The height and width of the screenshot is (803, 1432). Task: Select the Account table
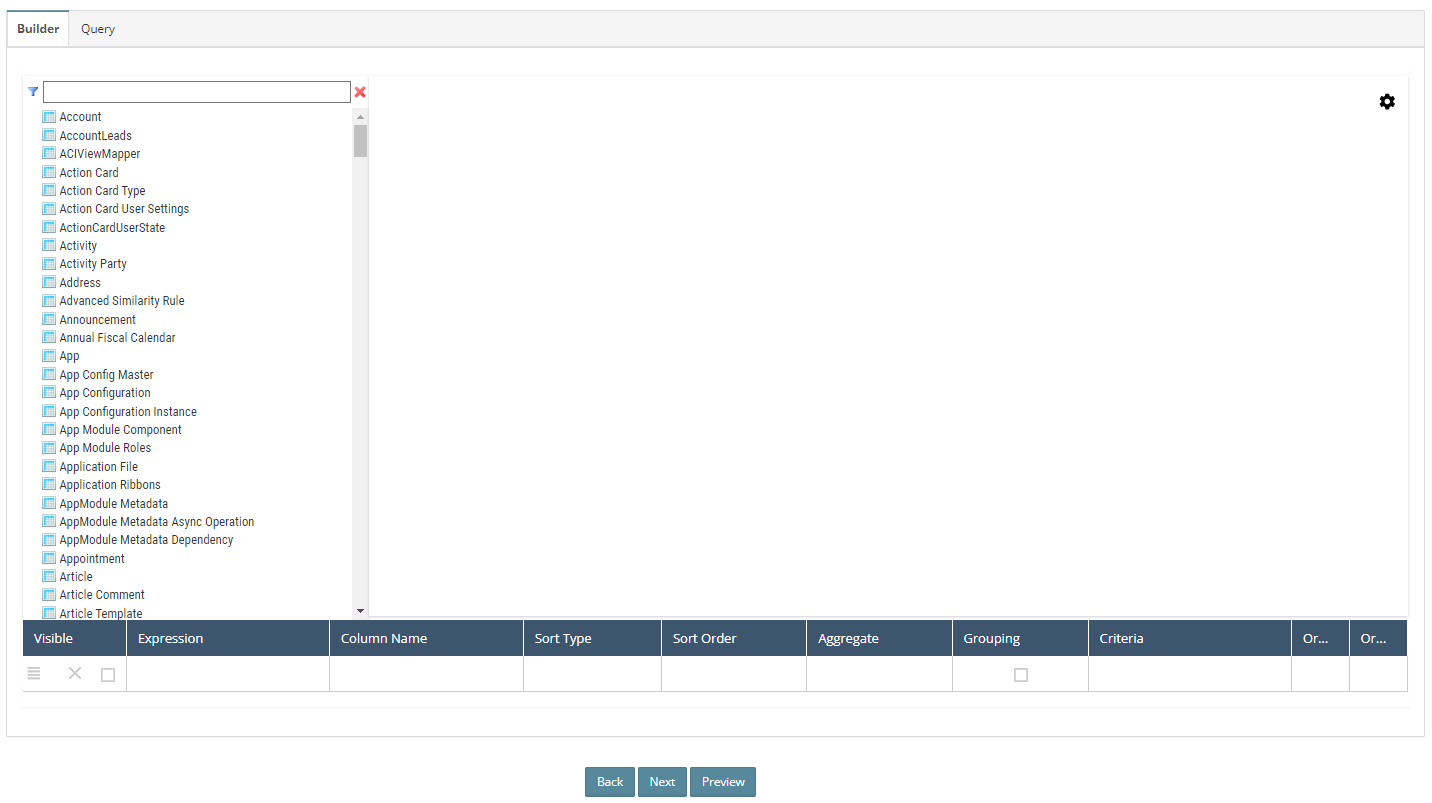coord(80,117)
